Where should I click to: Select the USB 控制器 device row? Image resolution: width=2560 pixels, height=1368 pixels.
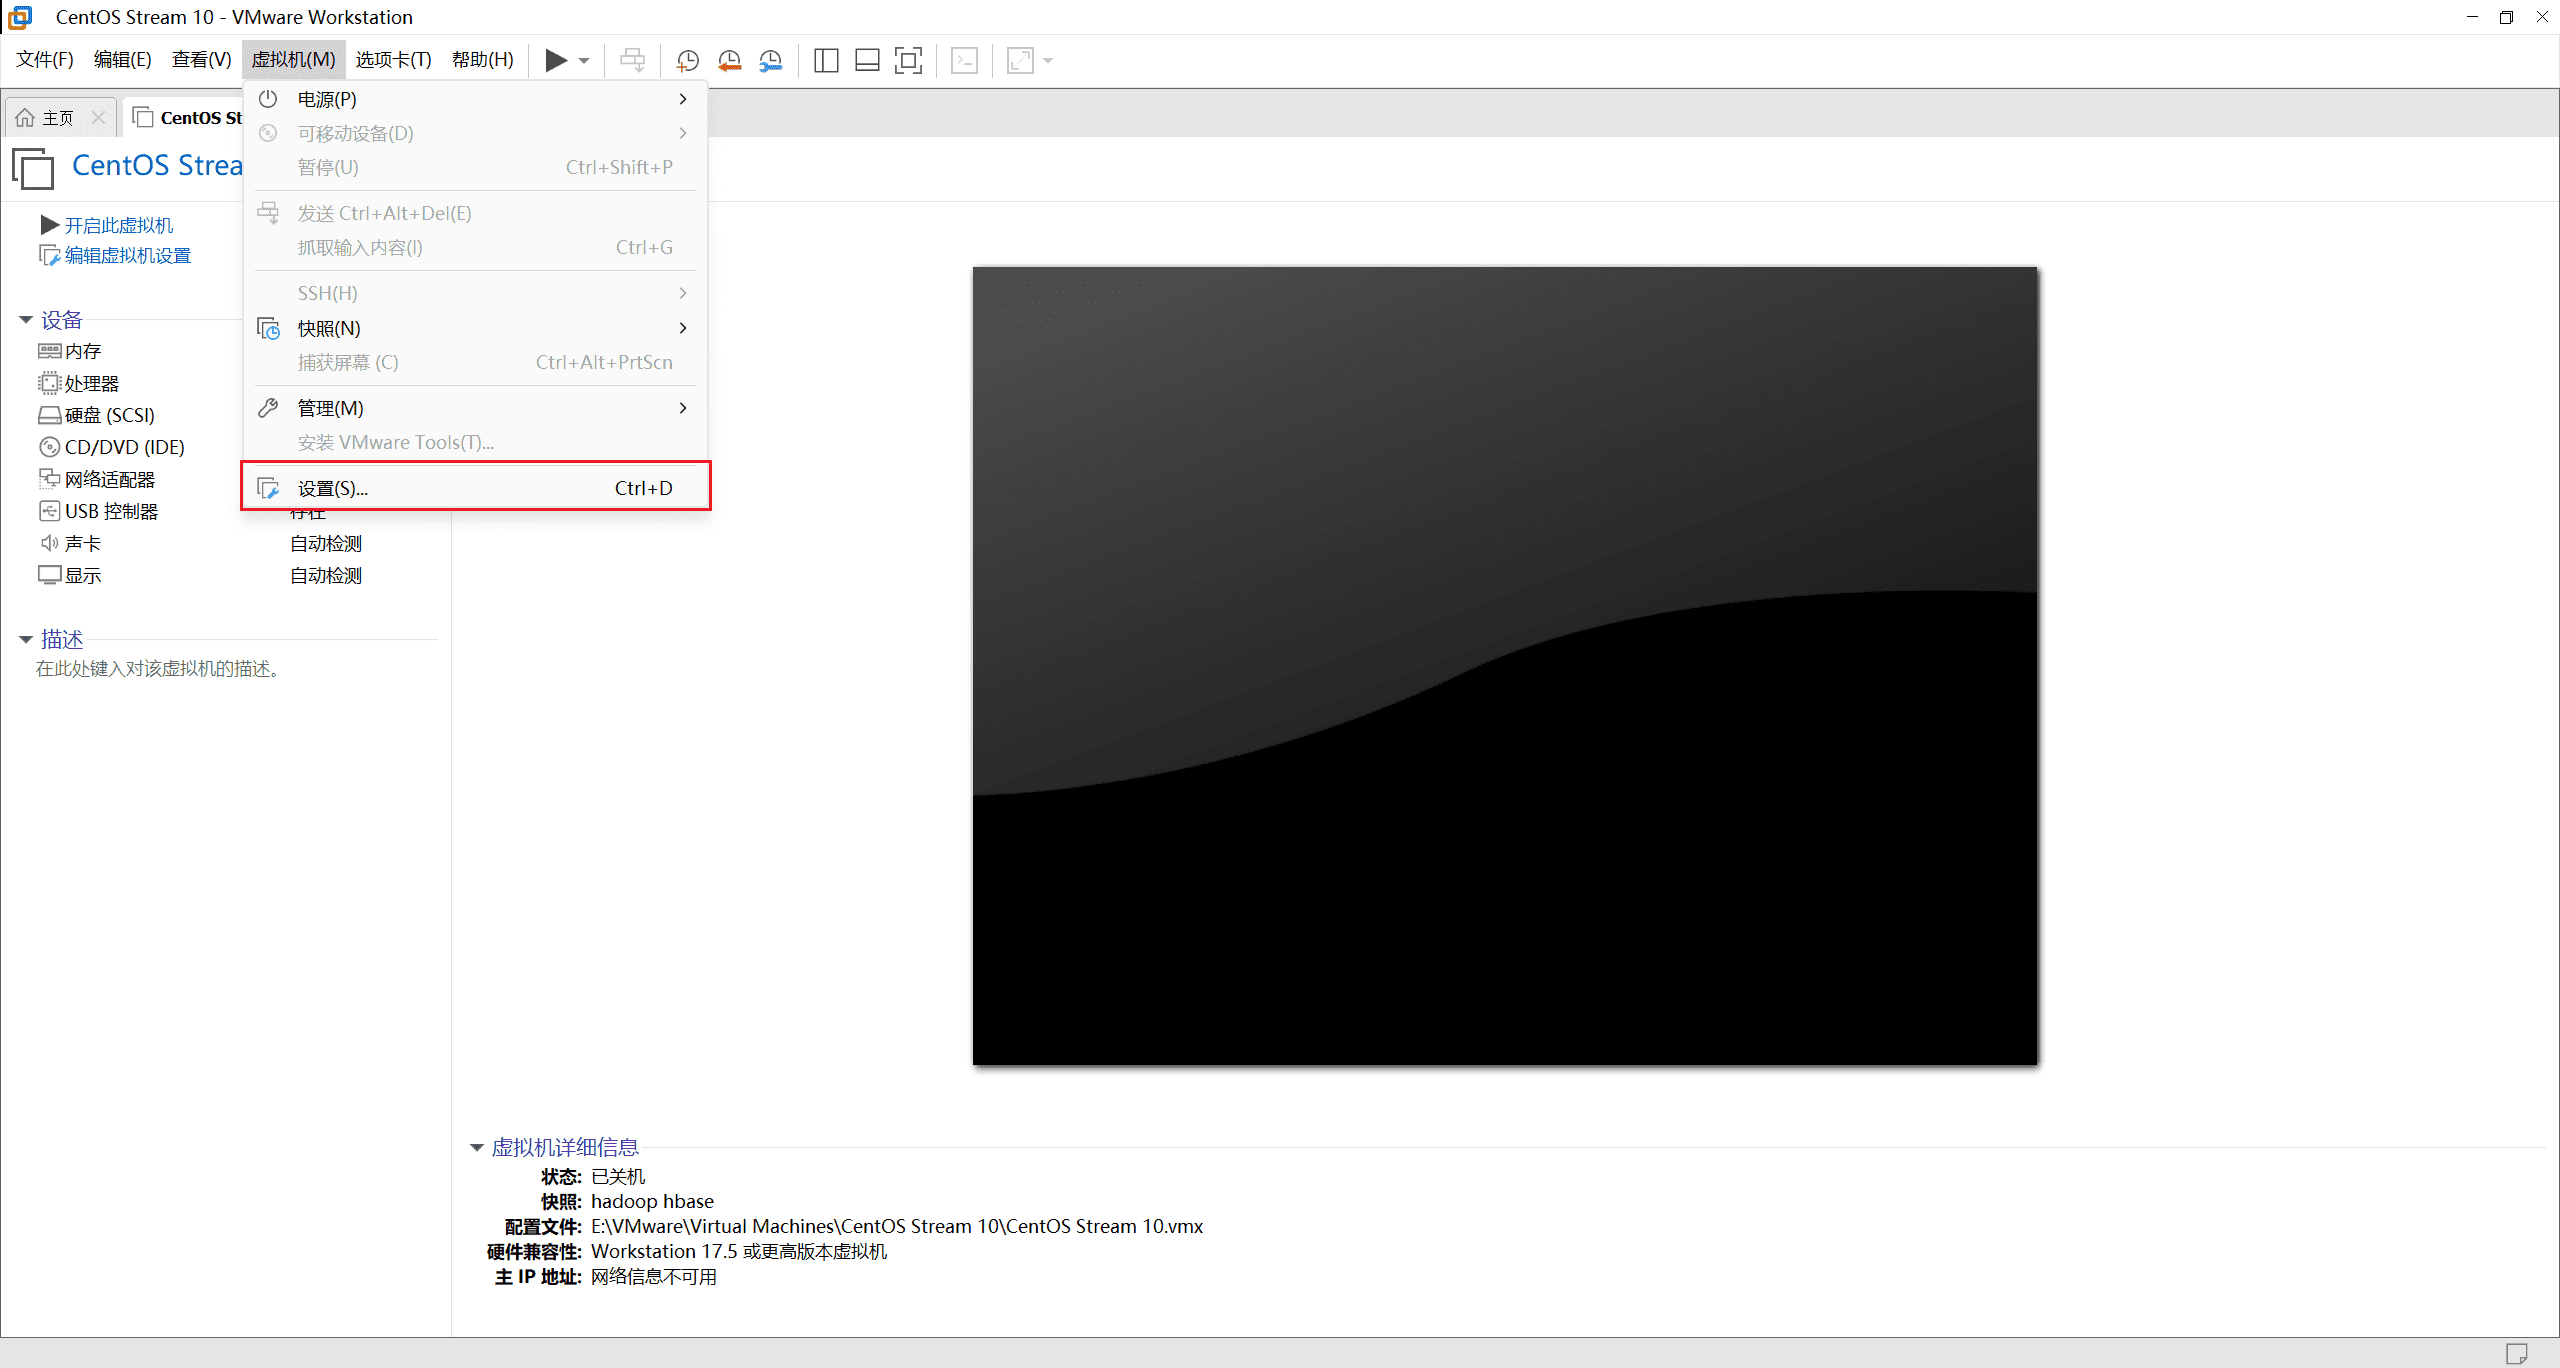pyautogui.click(x=99, y=511)
